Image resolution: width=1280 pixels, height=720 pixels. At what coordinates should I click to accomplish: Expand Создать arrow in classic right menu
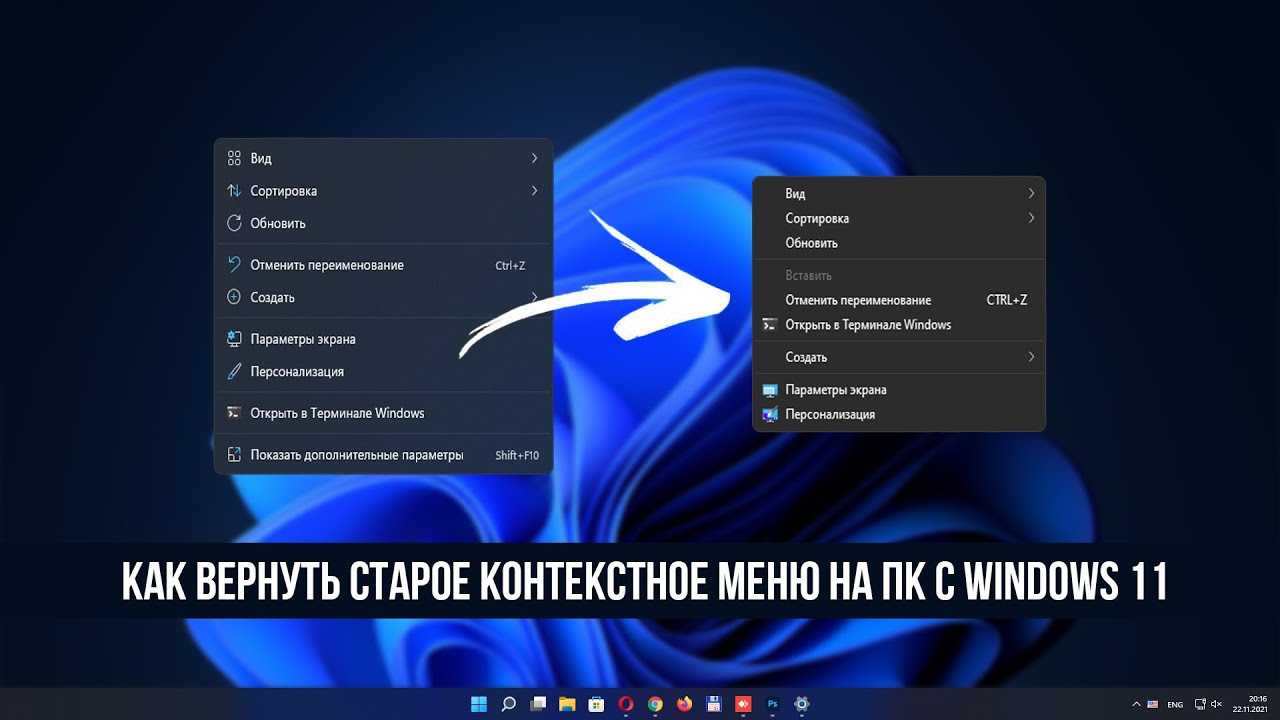pyautogui.click(x=1031, y=357)
